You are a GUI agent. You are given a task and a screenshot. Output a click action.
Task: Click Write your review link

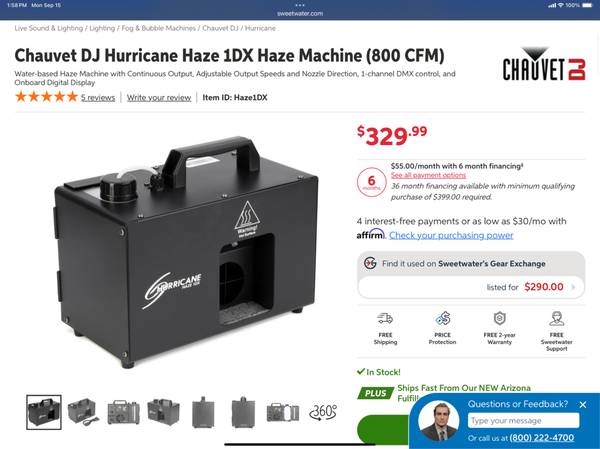(159, 98)
